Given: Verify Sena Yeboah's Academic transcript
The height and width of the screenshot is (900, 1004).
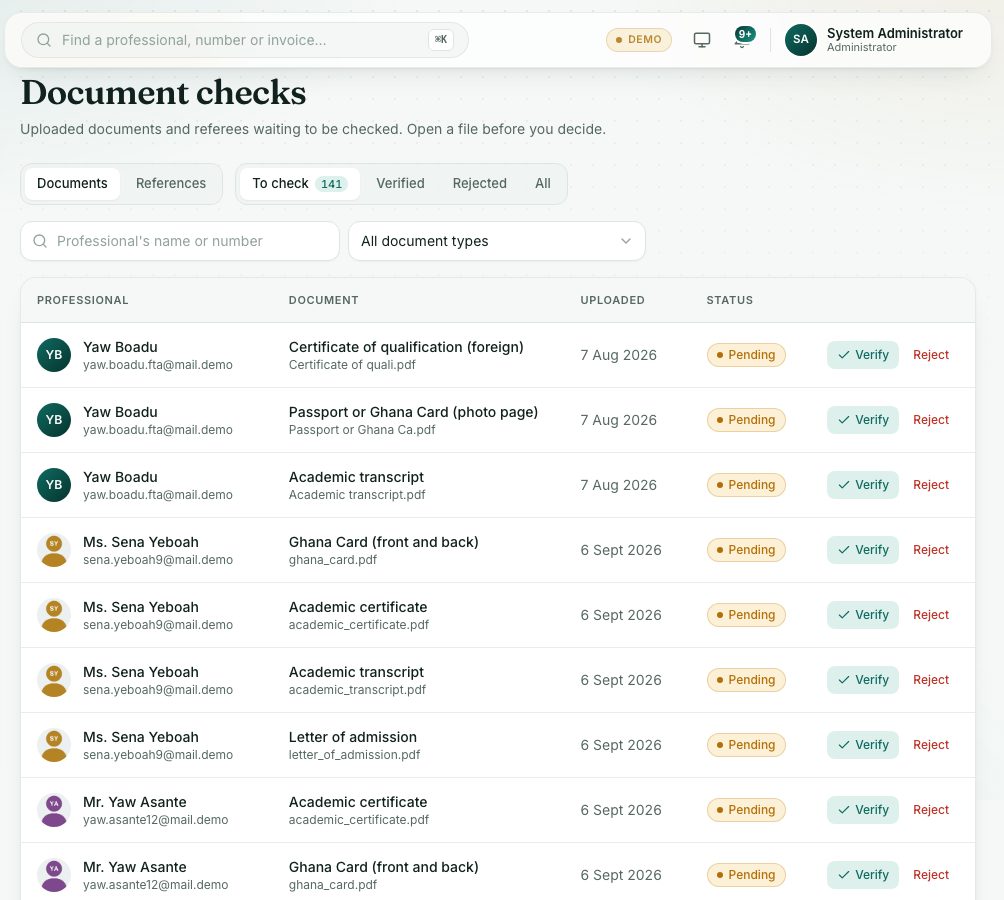Looking at the screenshot, I should click(862, 680).
